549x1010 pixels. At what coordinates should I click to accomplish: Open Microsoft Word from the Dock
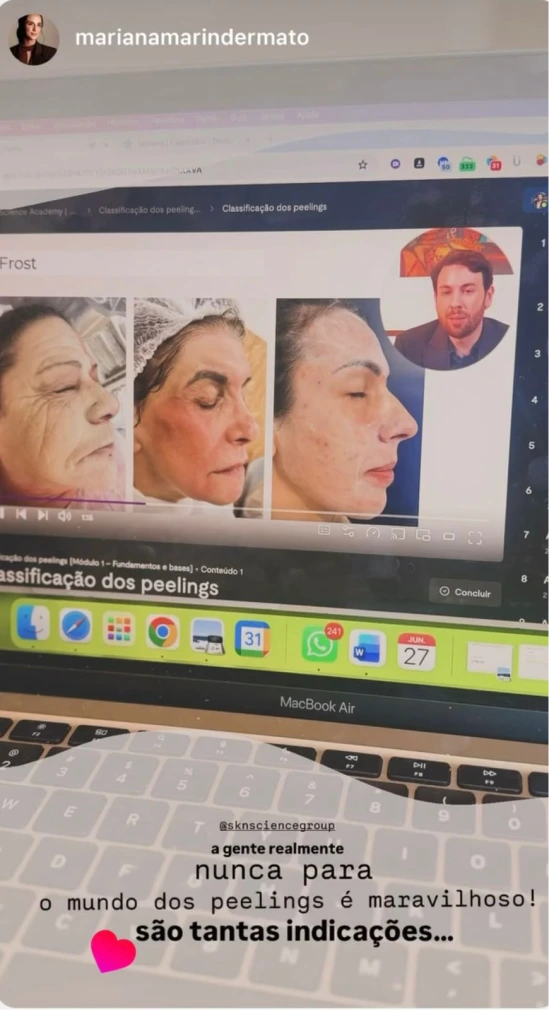367,650
